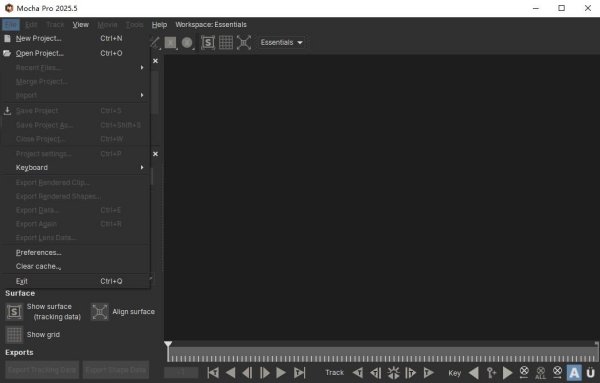The width and height of the screenshot is (600, 383).
Task: Click the Show grid icon in Surface panel
Action: click(x=14, y=335)
